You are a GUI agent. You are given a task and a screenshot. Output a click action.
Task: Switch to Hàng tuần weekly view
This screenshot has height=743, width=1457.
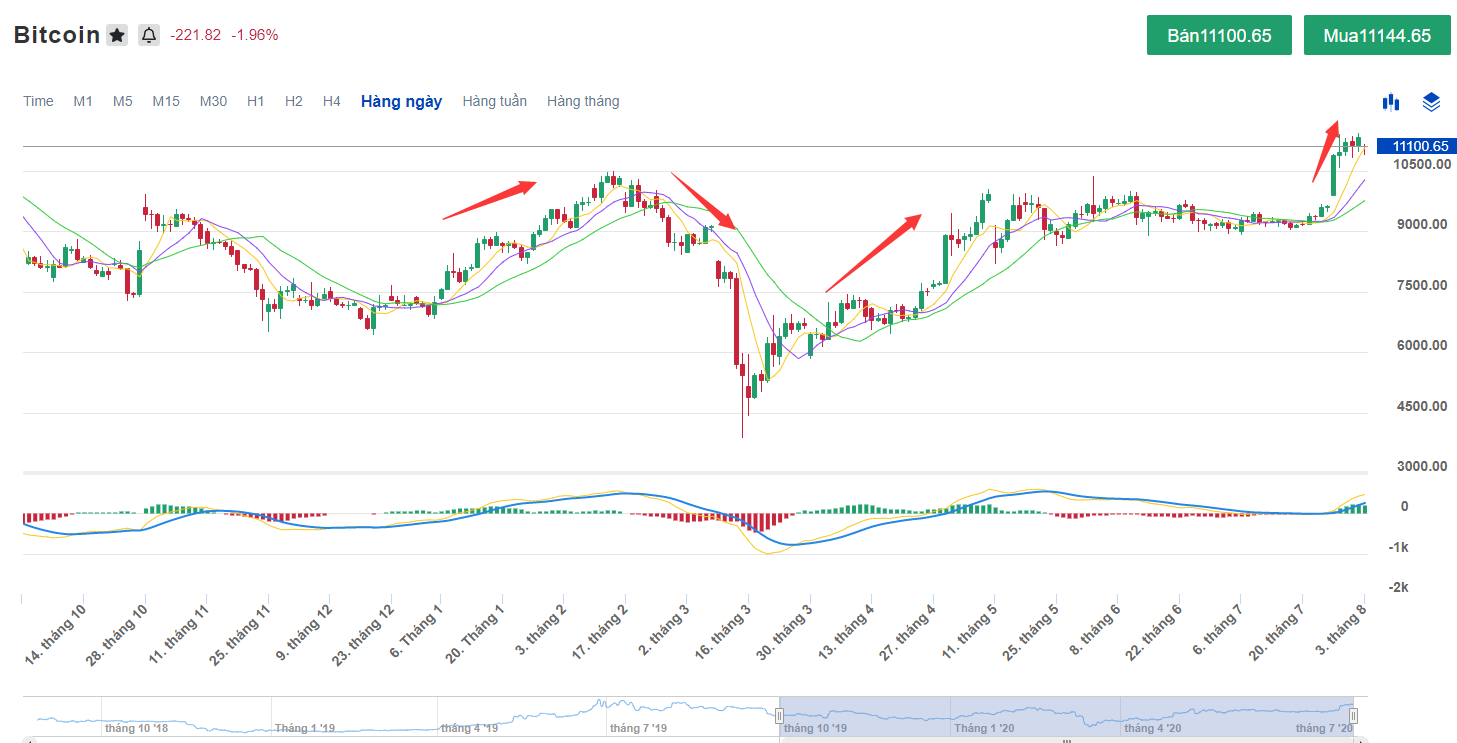click(x=494, y=101)
